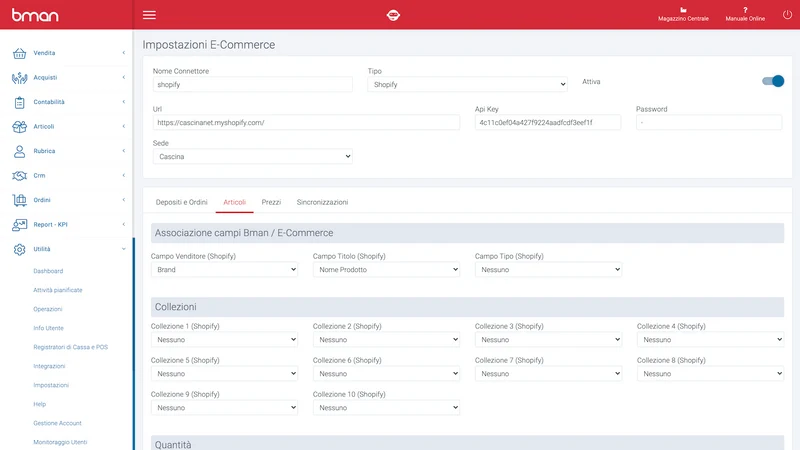Open Collezione 5 (Shopify) dropdown
Image resolution: width=800 pixels, height=450 pixels.
click(x=224, y=373)
